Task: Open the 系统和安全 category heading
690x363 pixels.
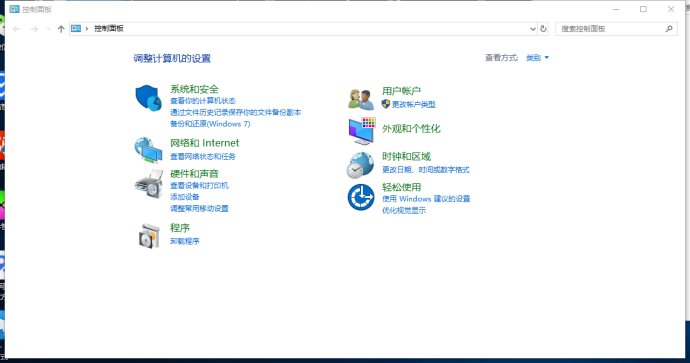Action: click(x=194, y=89)
